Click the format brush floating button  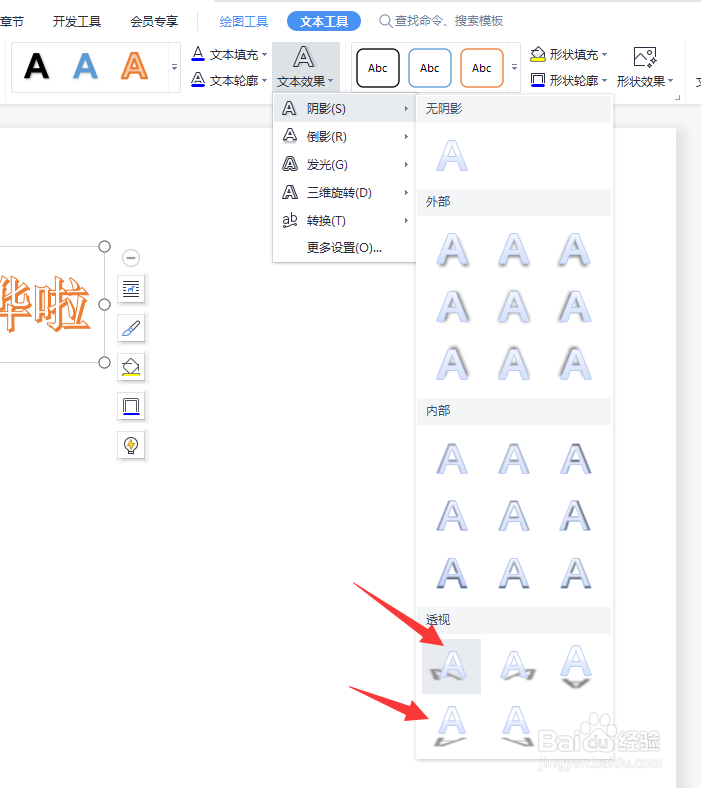tap(131, 328)
